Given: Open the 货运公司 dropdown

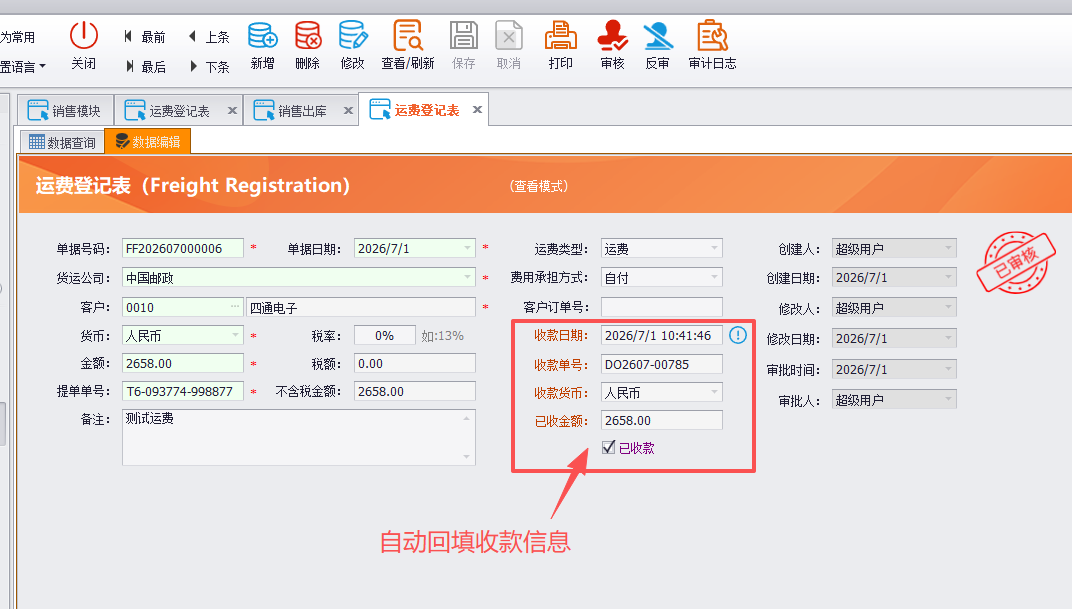Looking at the screenshot, I should coord(468,278).
